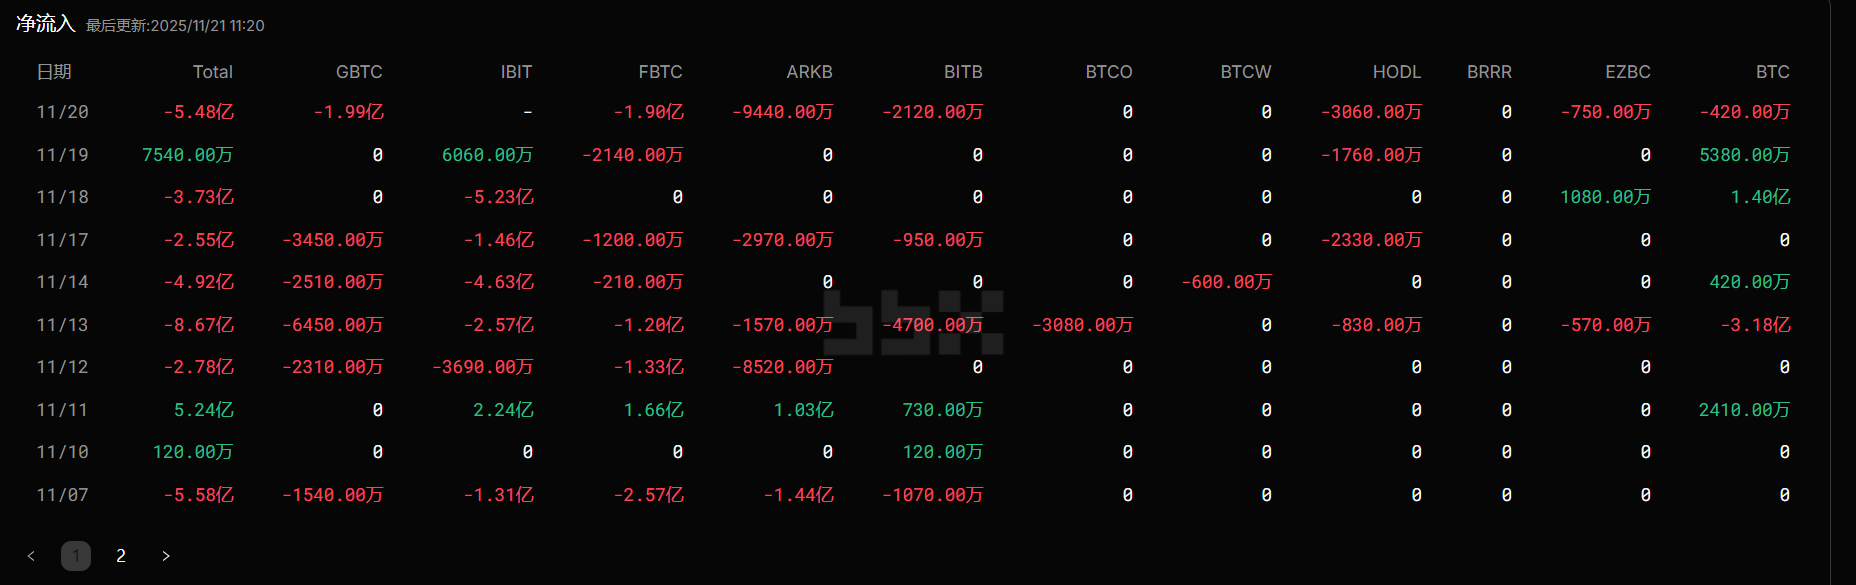Screen dimensions: 1856x585
Task: Click the GBTC column header
Action: (359, 72)
